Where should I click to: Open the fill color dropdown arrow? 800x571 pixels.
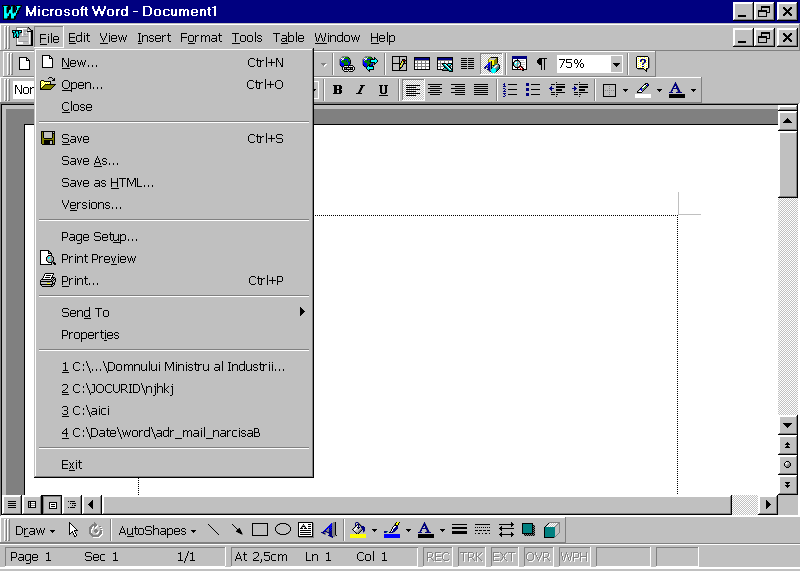[374, 531]
